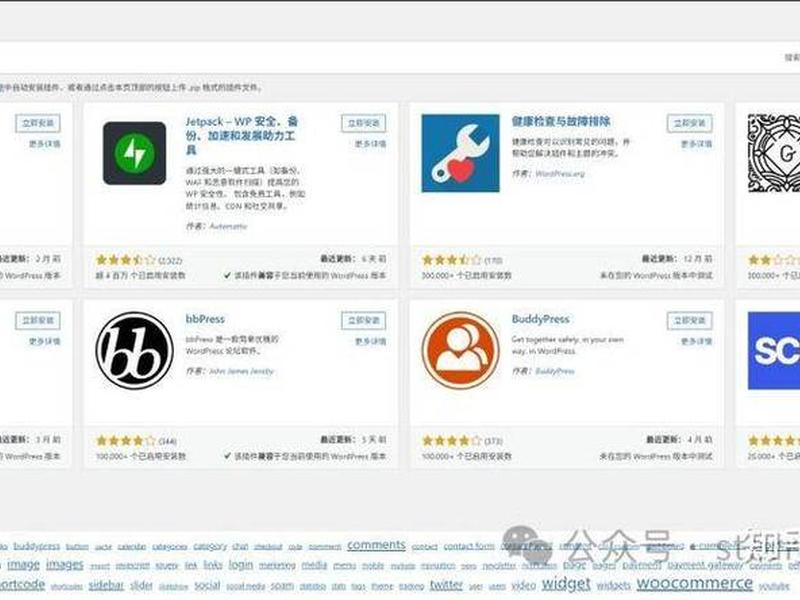Select the widget tag

tap(566, 583)
